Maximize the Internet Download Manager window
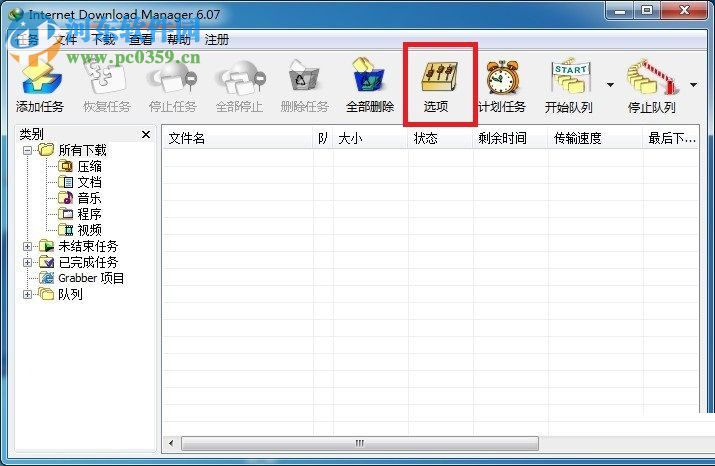The width and height of the screenshot is (715, 466). pos(647,11)
